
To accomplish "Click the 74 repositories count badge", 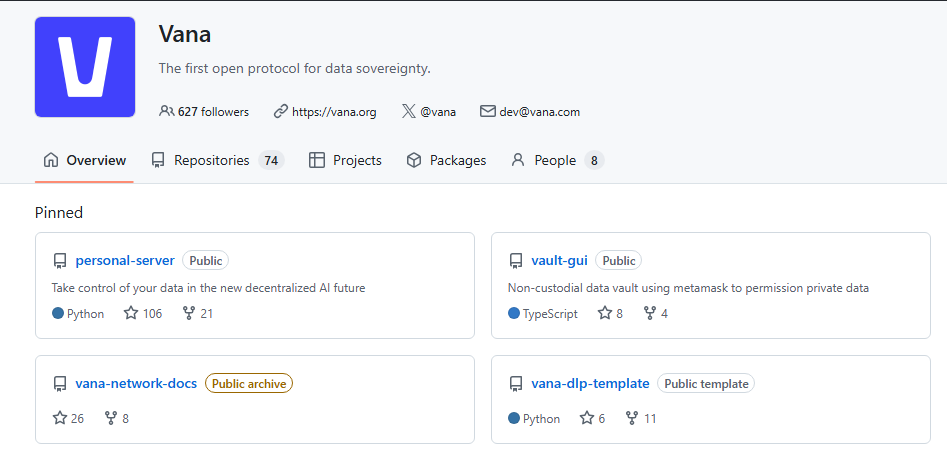I will pos(271,160).
